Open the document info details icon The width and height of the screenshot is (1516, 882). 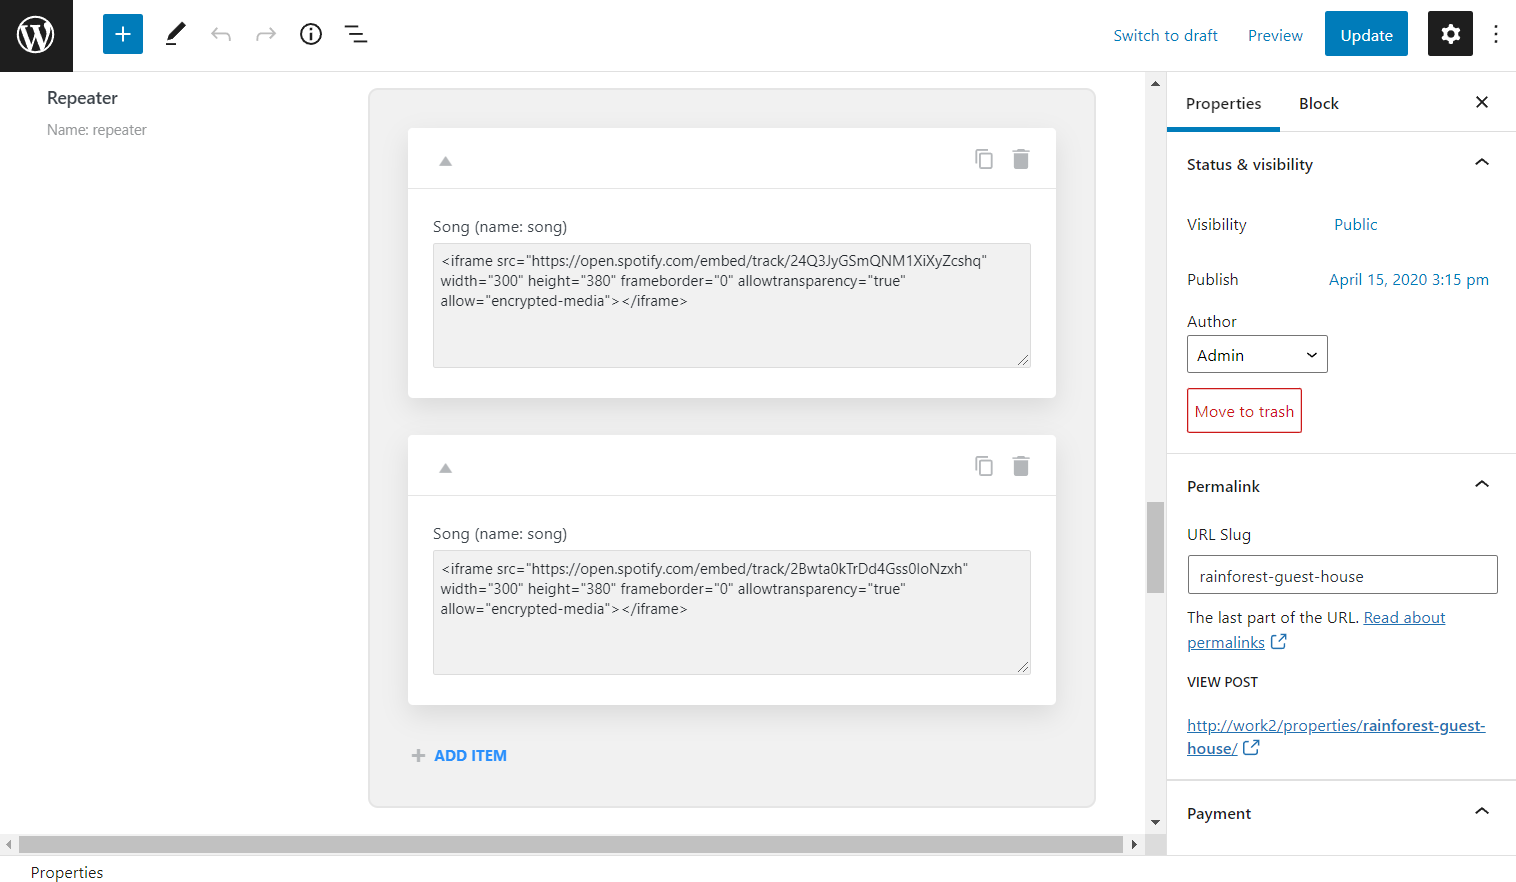311,34
